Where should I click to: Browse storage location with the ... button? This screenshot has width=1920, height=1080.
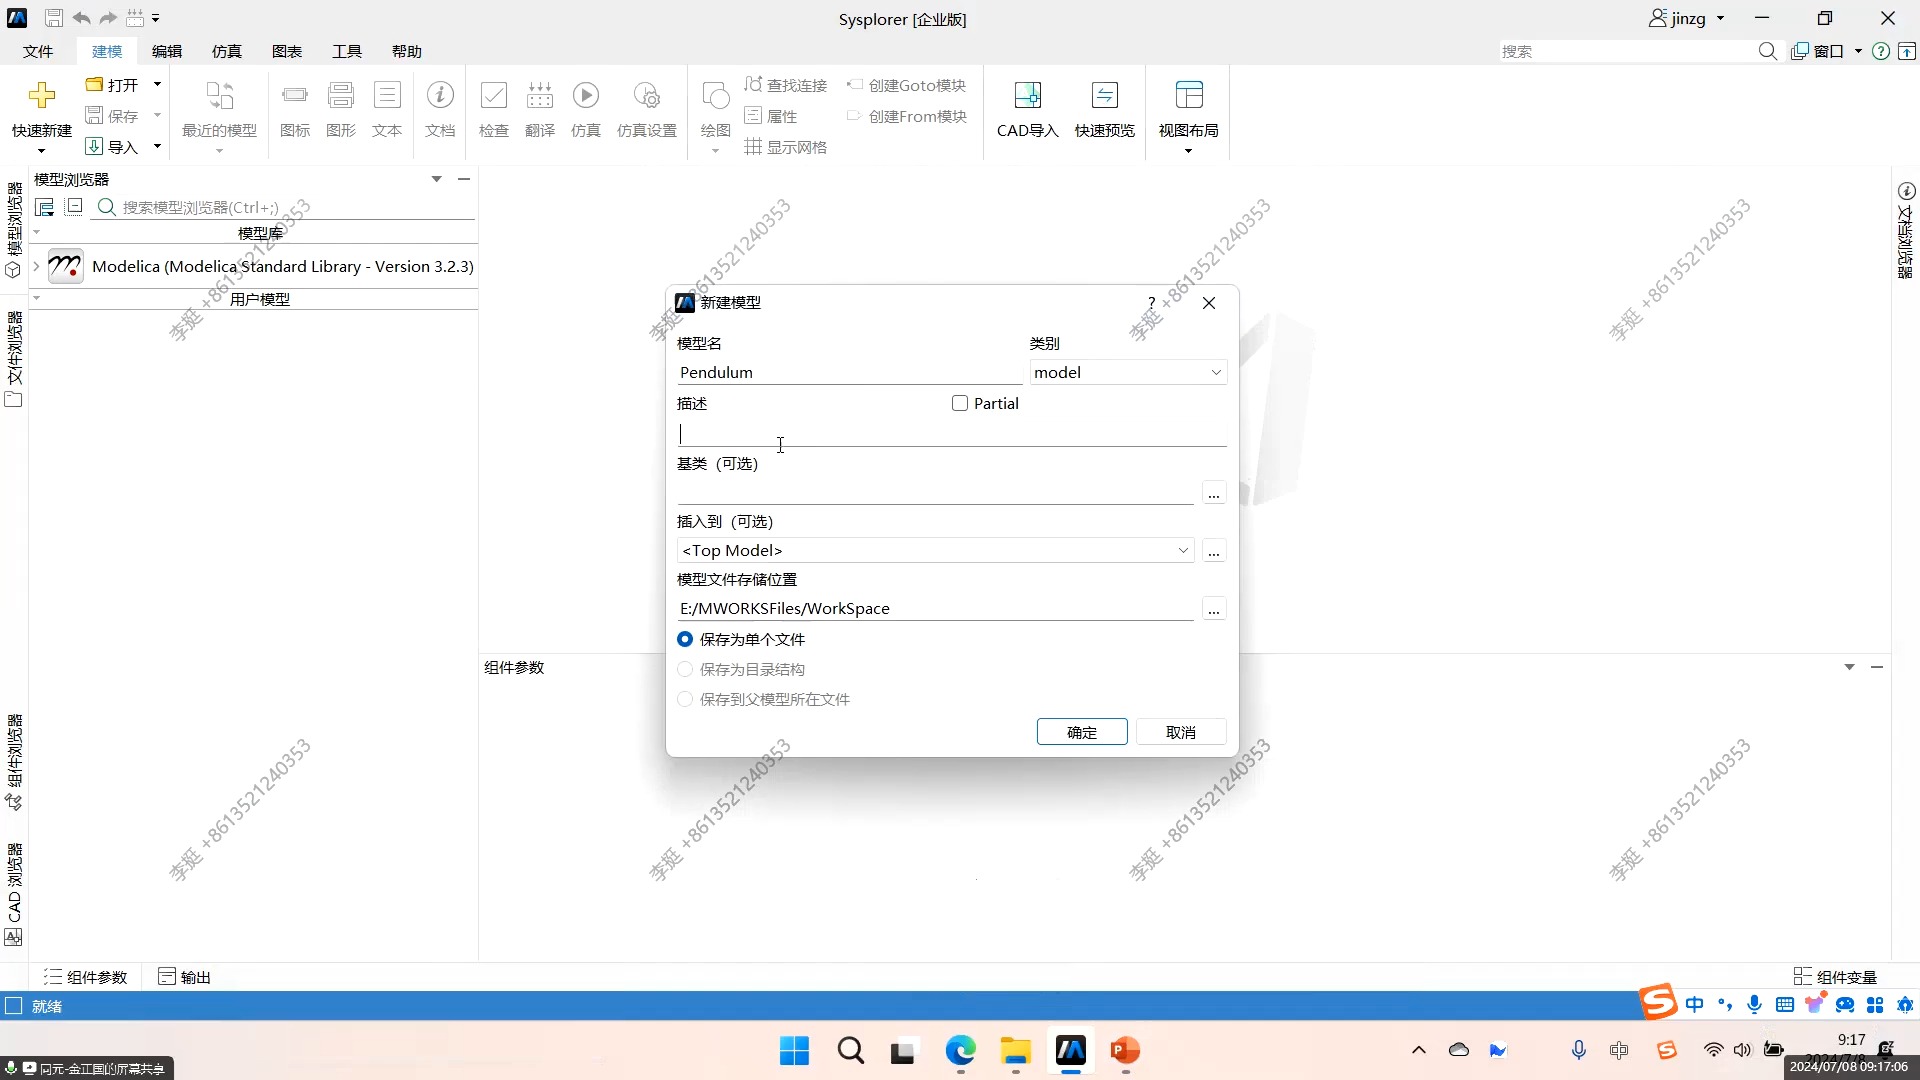click(x=1213, y=609)
